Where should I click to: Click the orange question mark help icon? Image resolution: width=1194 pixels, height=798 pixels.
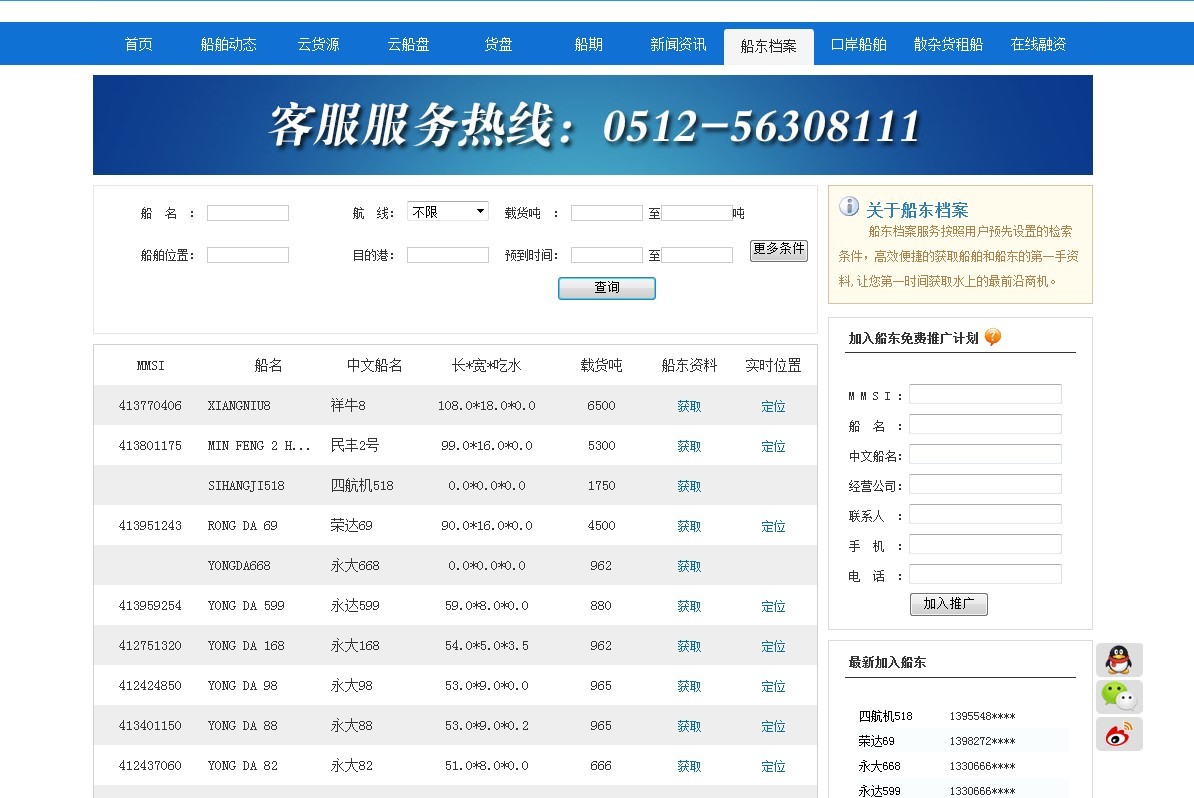(992, 337)
